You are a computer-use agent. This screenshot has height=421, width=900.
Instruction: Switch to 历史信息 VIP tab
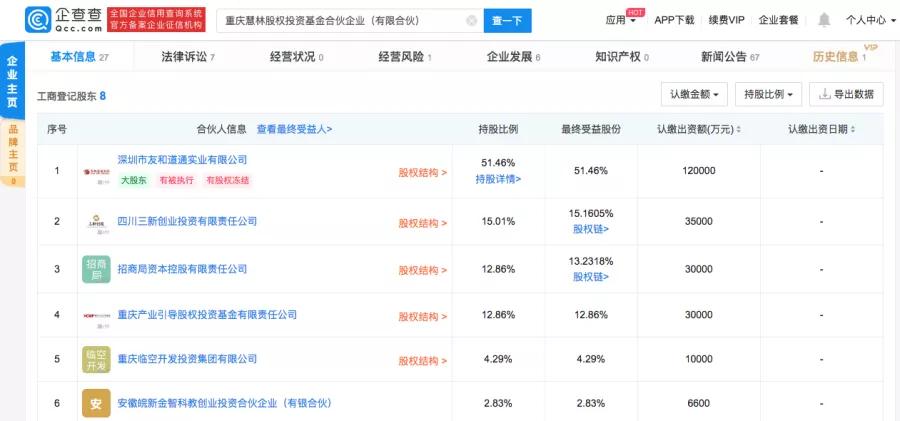(839, 57)
